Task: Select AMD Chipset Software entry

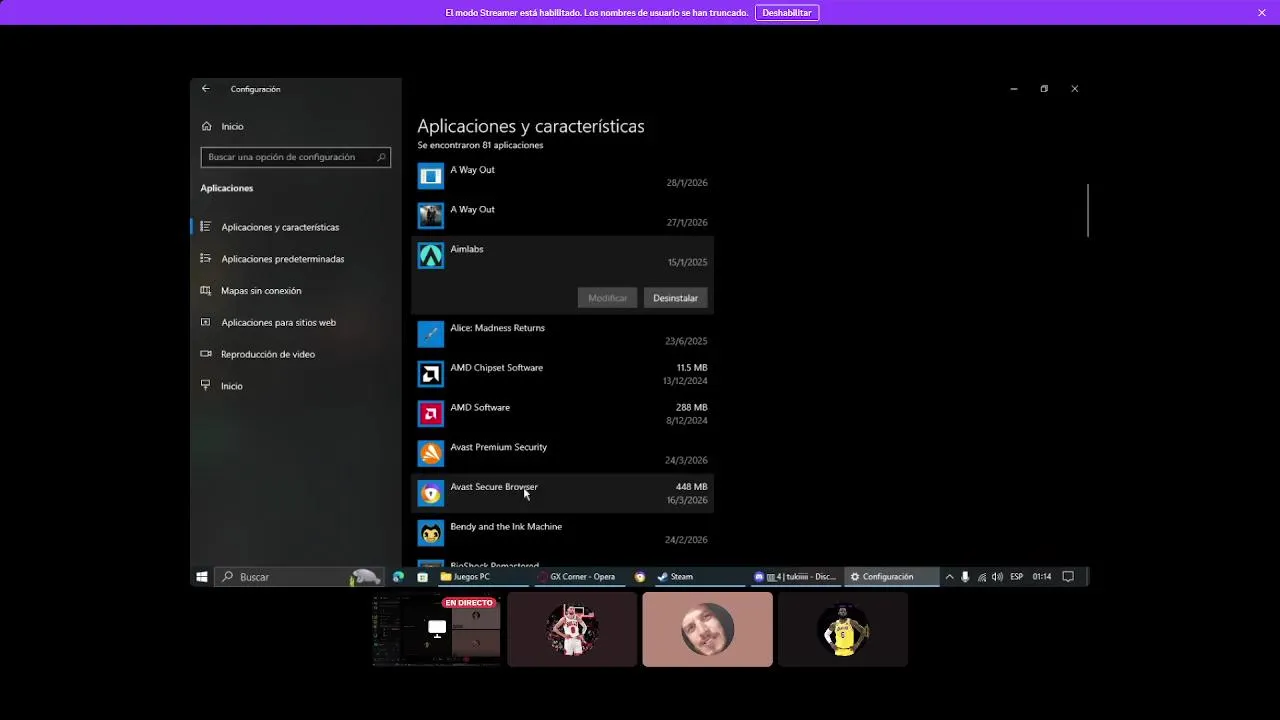Action: coord(497,368)
